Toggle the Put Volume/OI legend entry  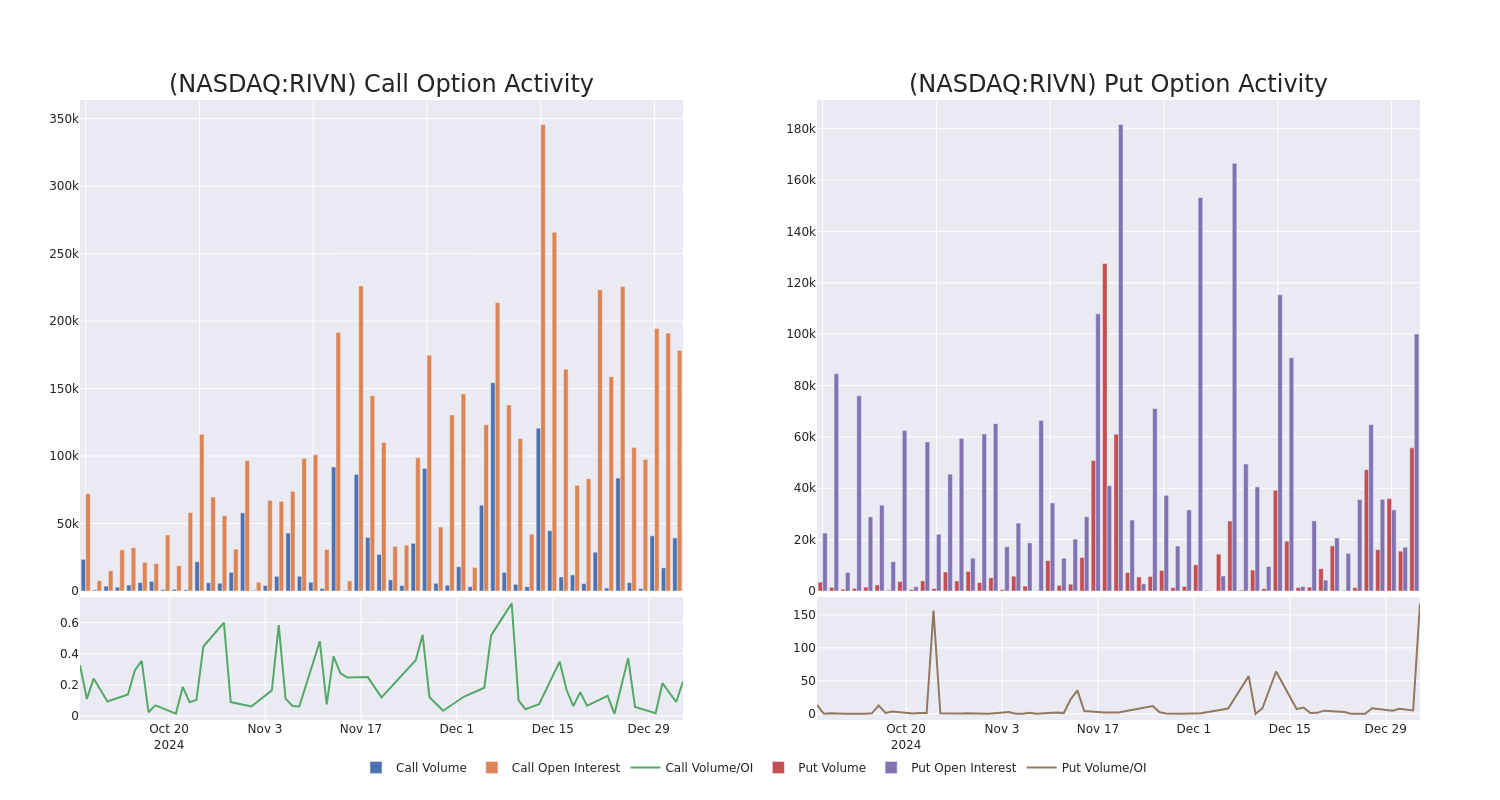(x=1087, y=768)
